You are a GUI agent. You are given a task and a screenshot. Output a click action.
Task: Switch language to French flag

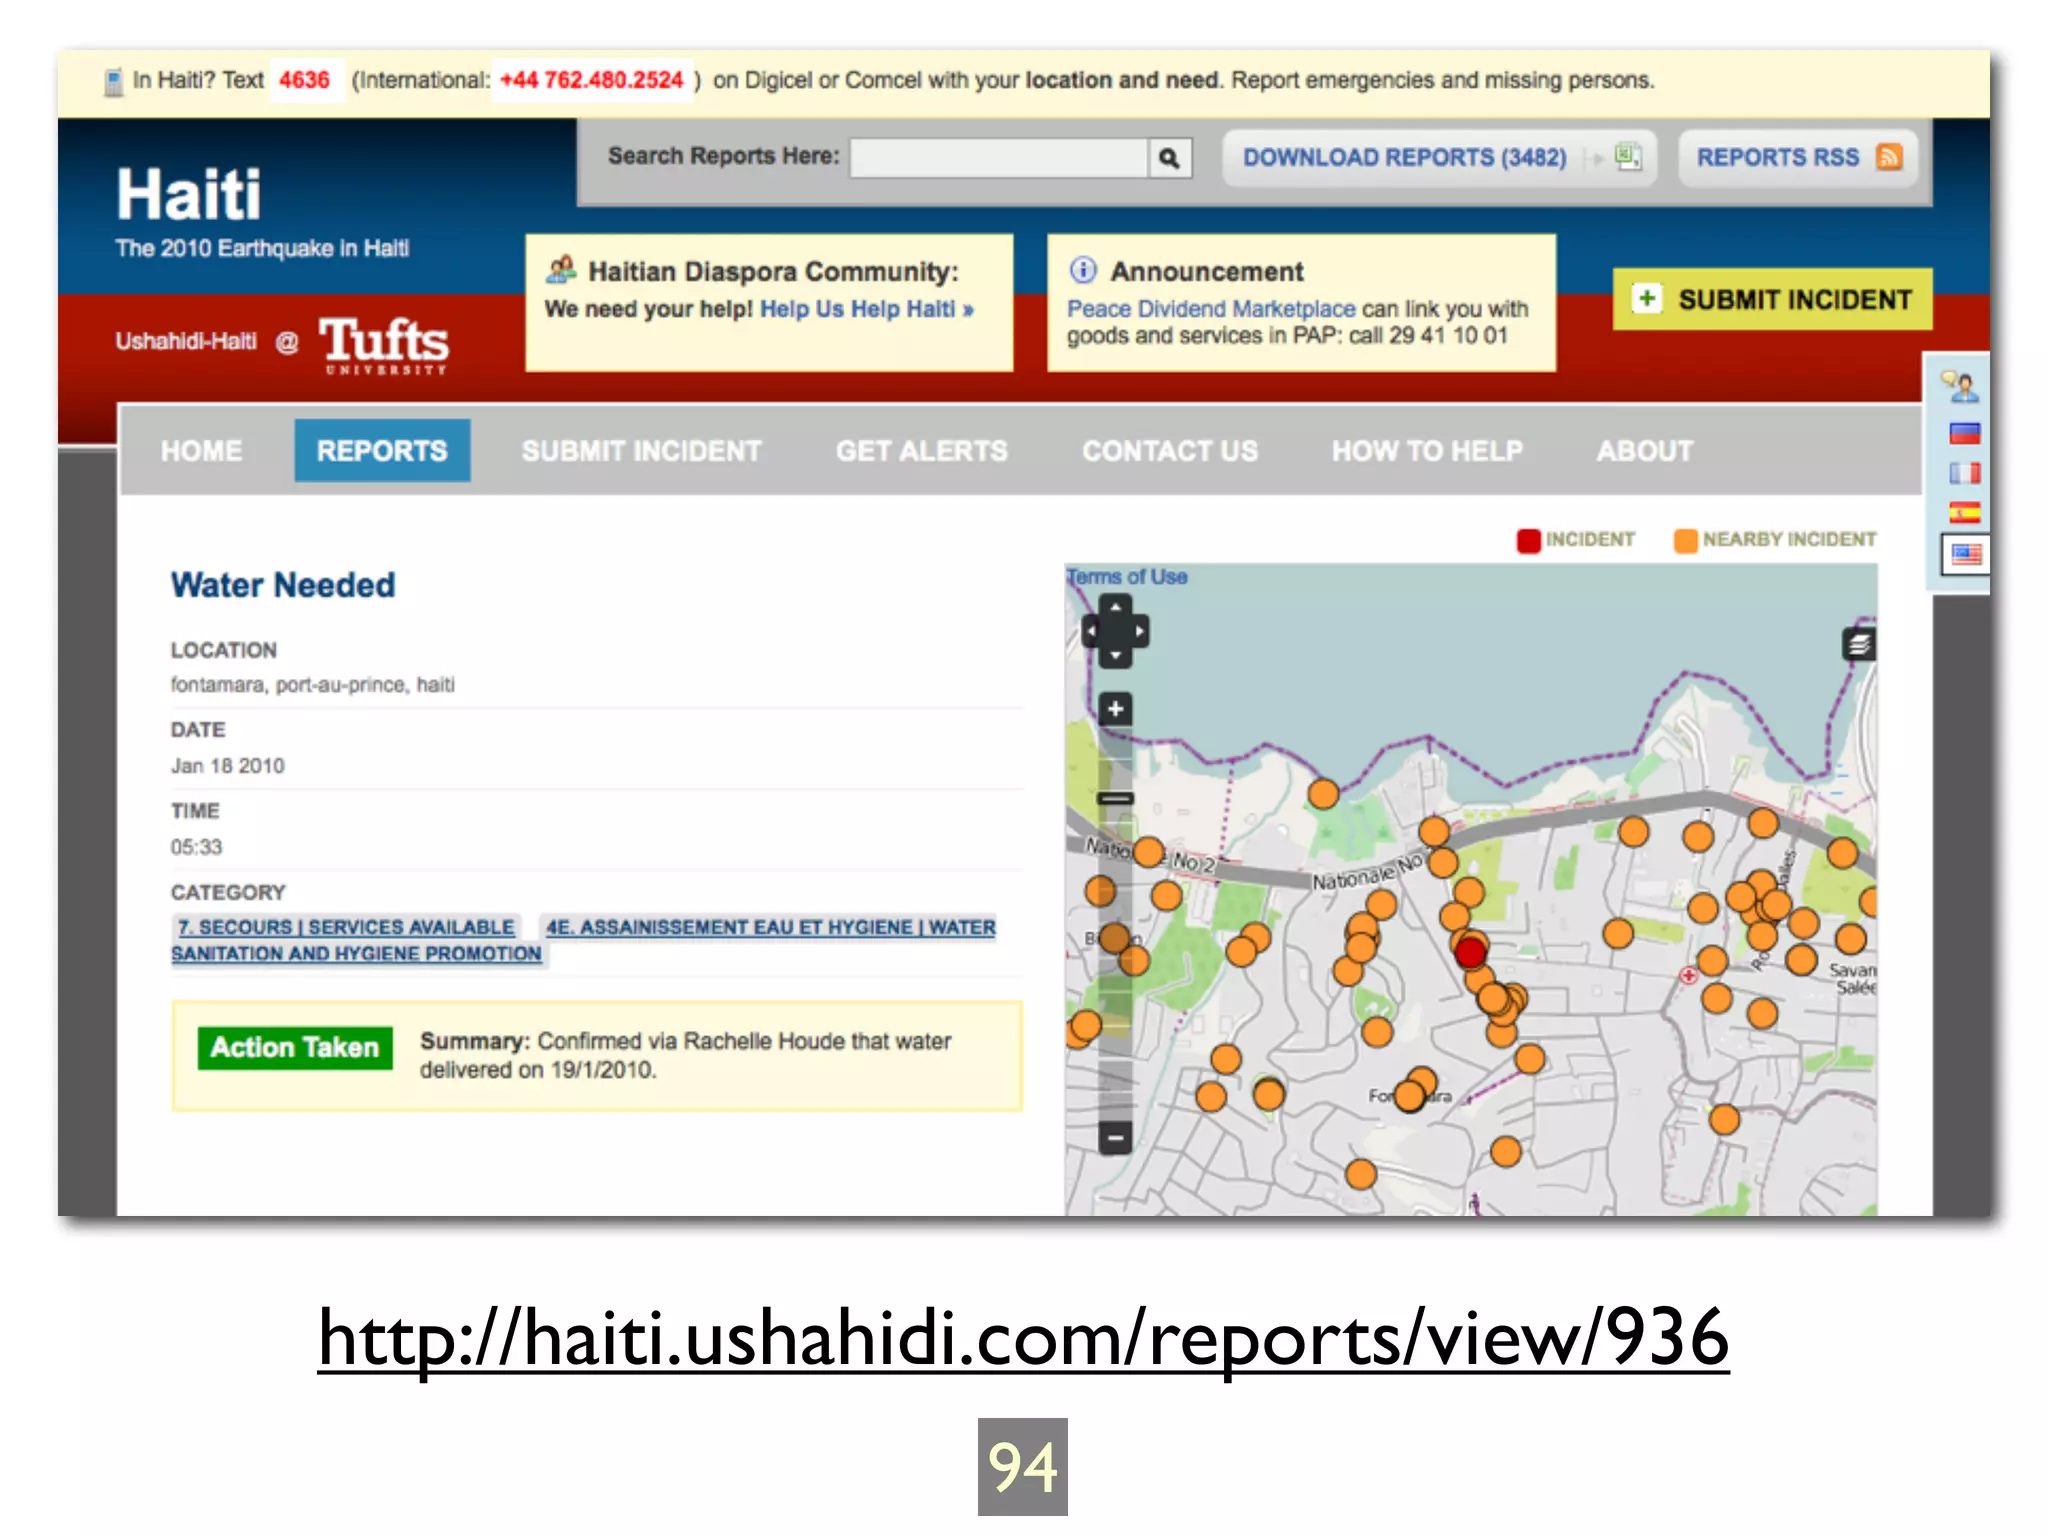pyautogui.click(x=1964, y=473)
